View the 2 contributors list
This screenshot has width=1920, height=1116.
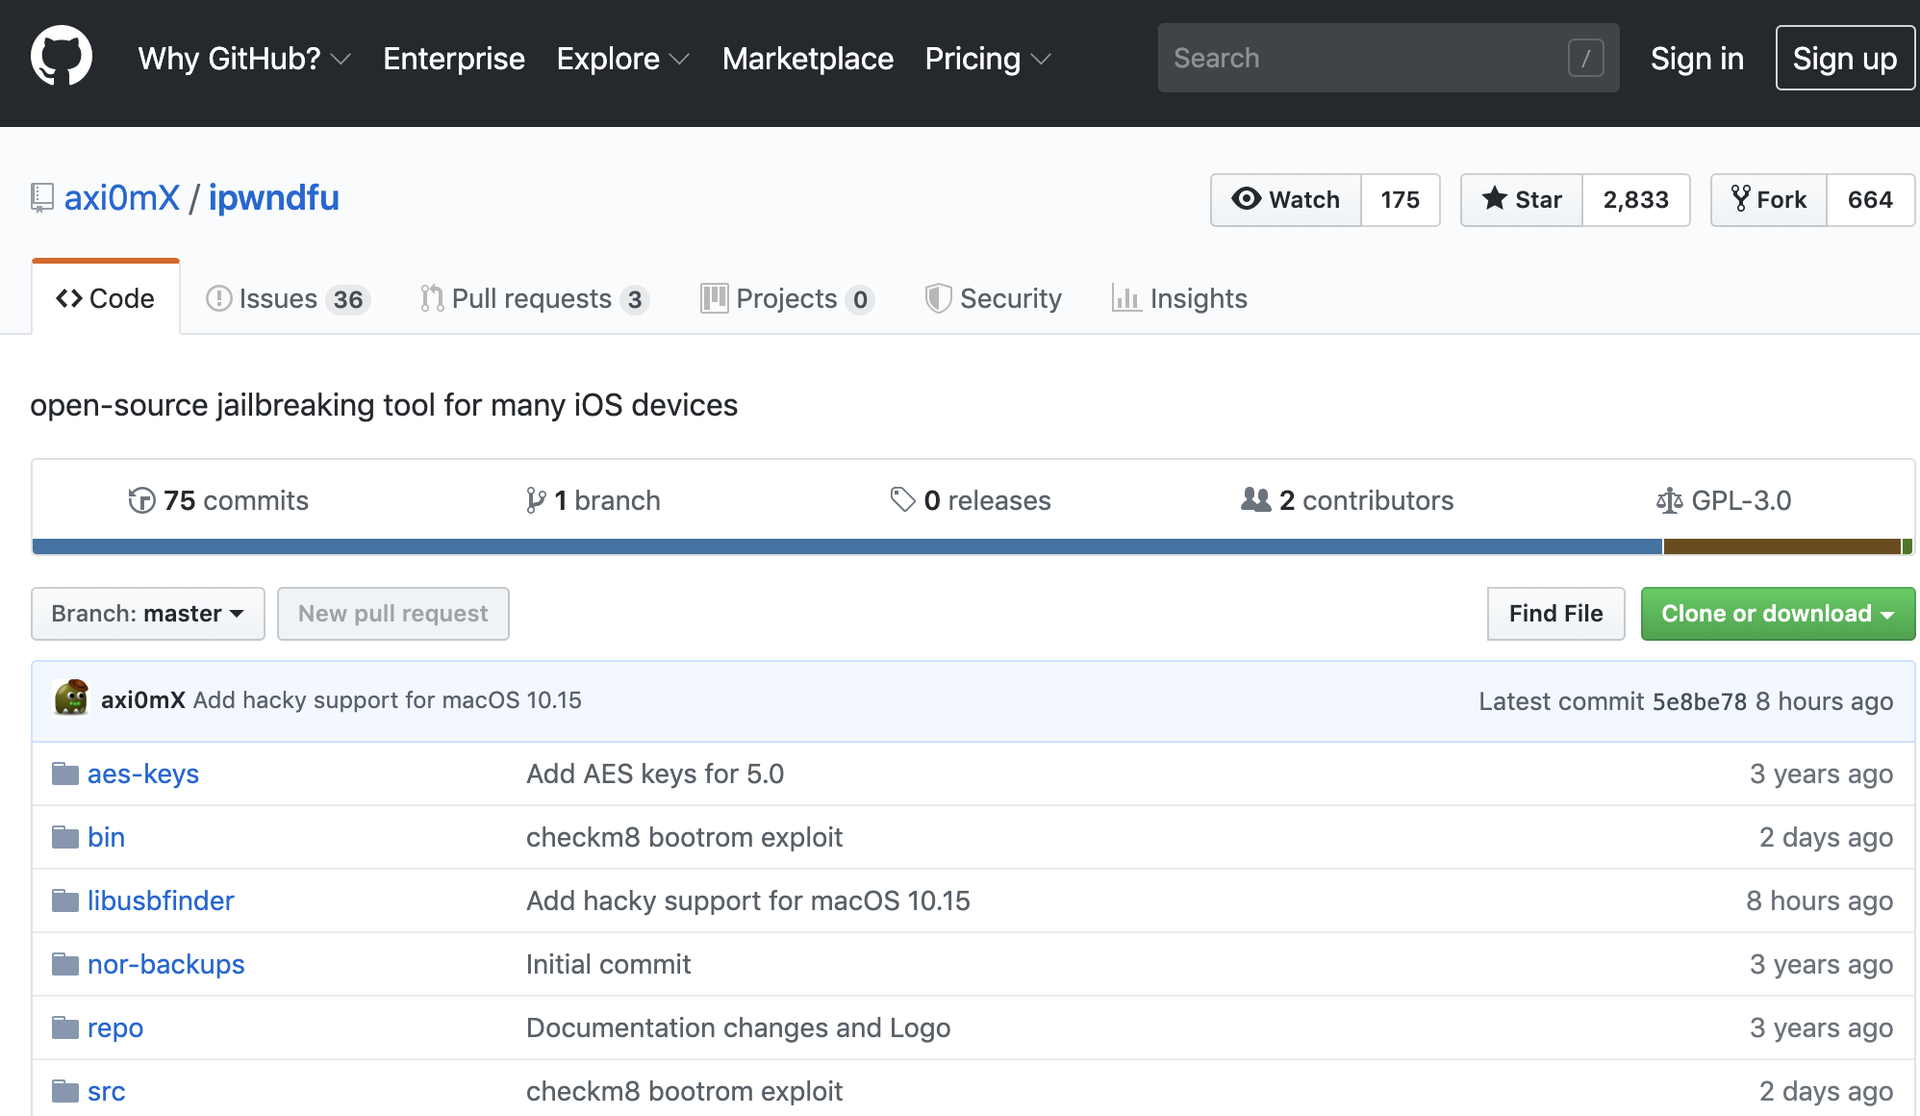[x=1347, y=500]
